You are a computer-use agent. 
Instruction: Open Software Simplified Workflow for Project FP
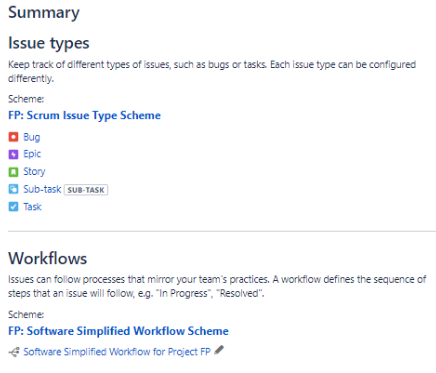pos(117,352)
